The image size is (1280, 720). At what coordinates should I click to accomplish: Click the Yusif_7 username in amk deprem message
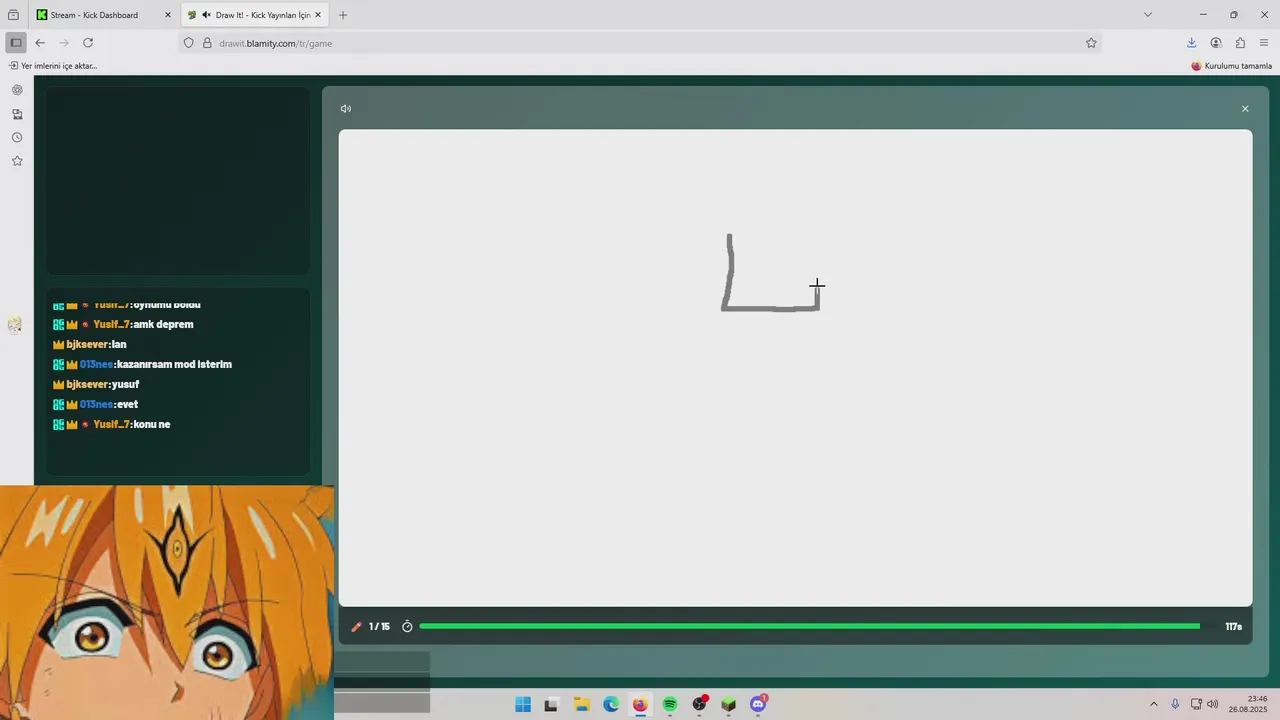(x=112, y=324)
